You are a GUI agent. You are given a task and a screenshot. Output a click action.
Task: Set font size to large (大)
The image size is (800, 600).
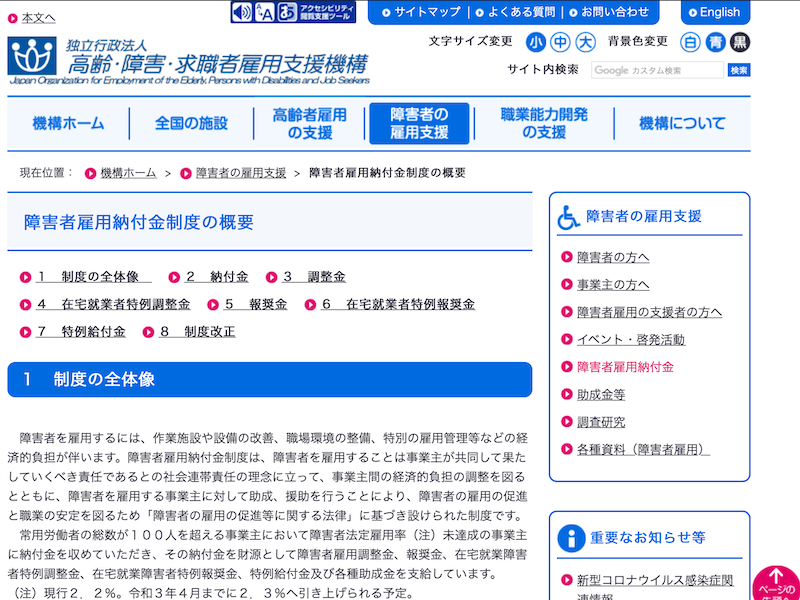(x=586, y=42)
